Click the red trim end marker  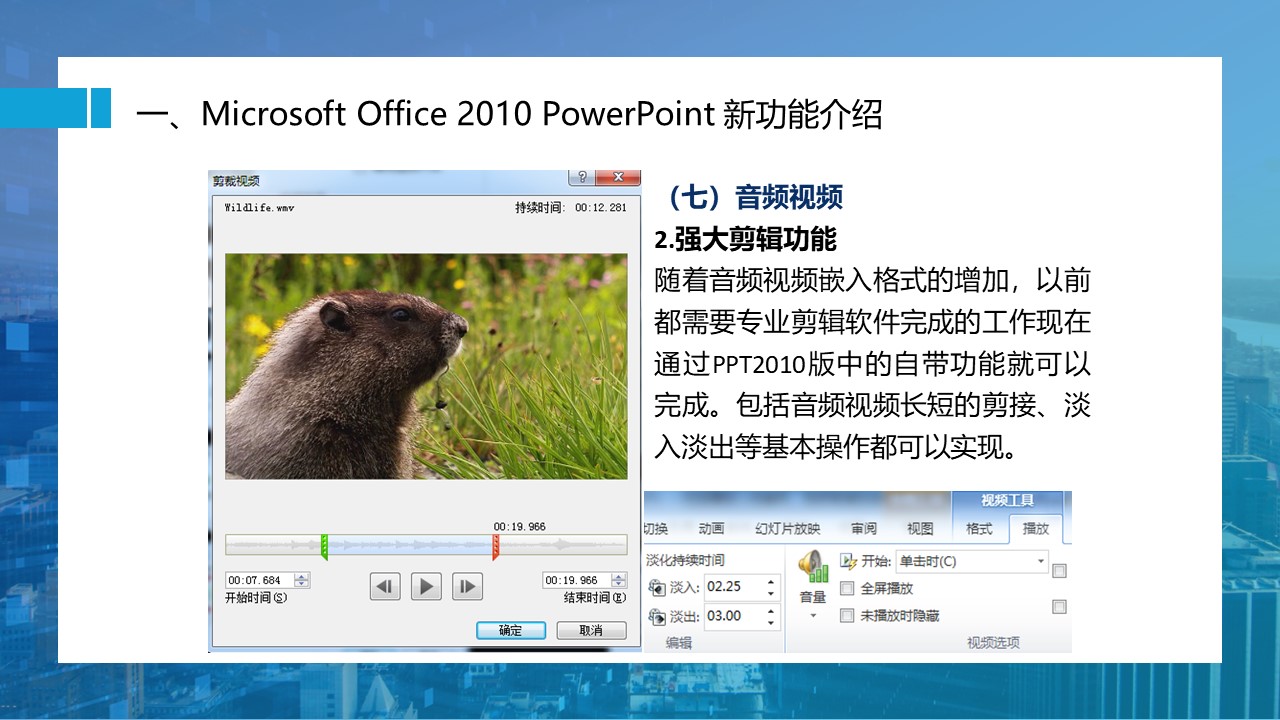pos(495,546)
